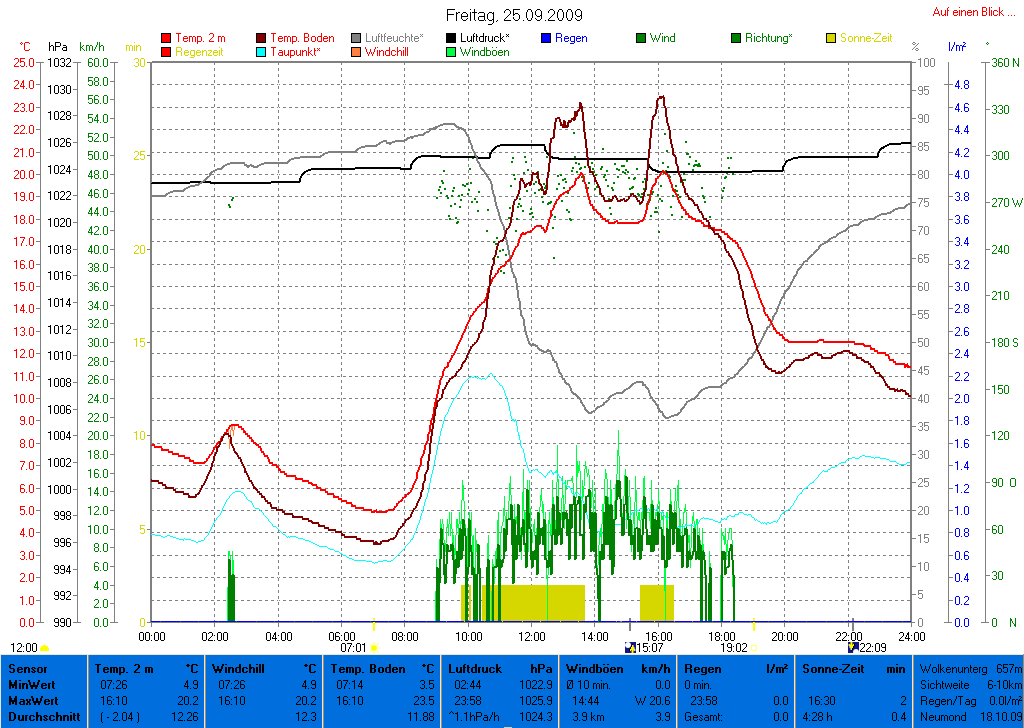This screenshot has height=728, width=1024.
Task: Click the cyan Taupunkt legend swatch
Action: 262,52
